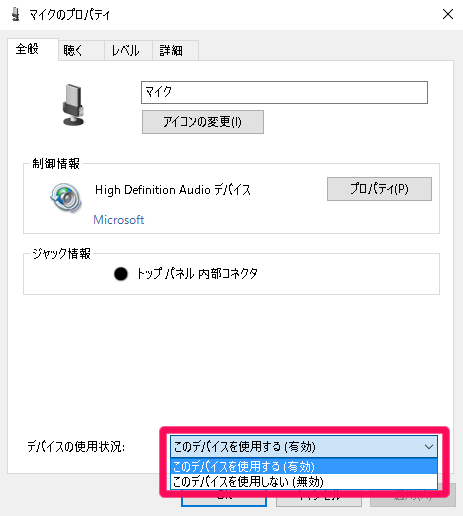Click the Microsoft link

[119, 220]
